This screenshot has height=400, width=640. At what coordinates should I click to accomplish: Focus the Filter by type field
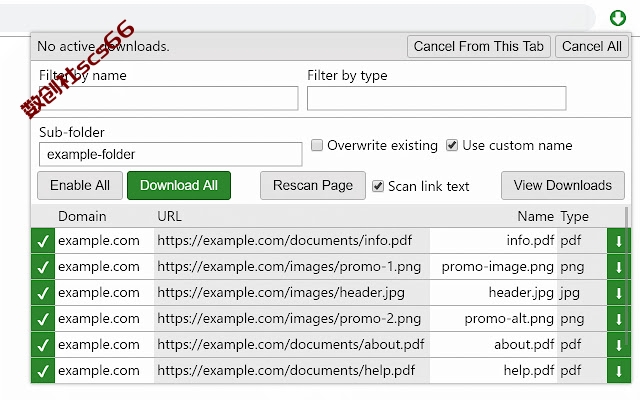pos(437,98)
